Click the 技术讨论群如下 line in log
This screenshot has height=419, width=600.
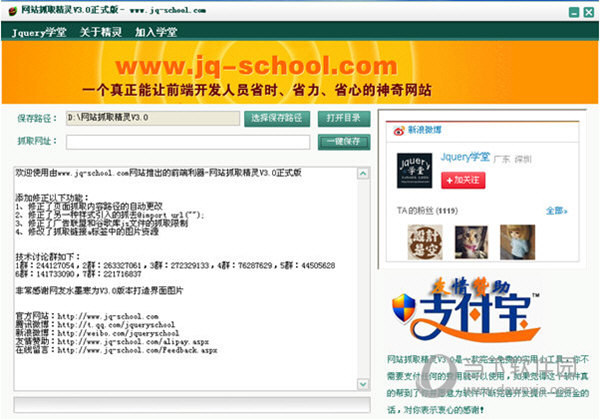pos(48,256)
